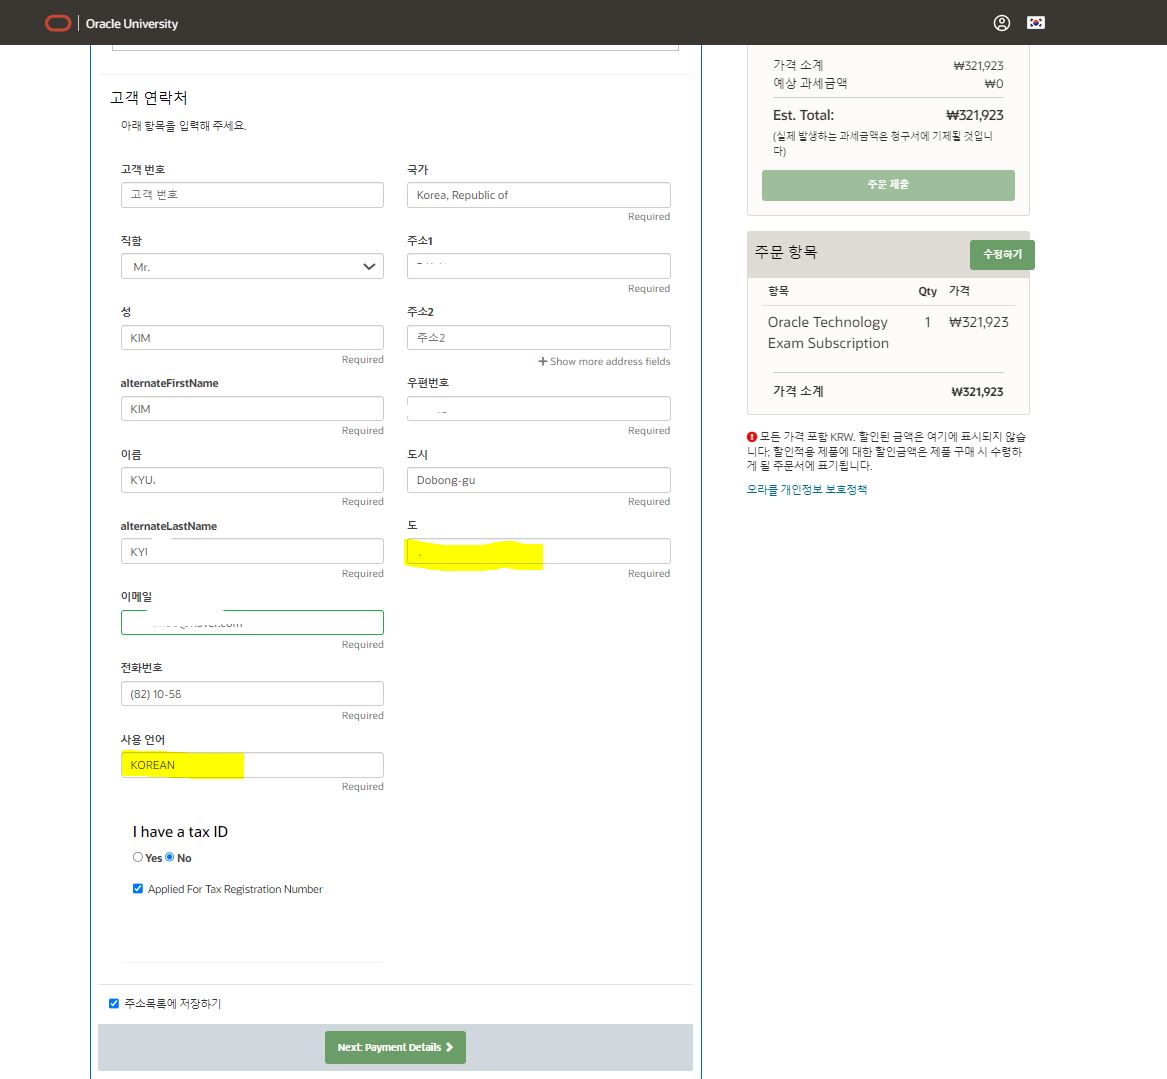1167x1079 pixels.
Task: Click the 주문 제출 submit order button
Action: [x=888, y=185]
